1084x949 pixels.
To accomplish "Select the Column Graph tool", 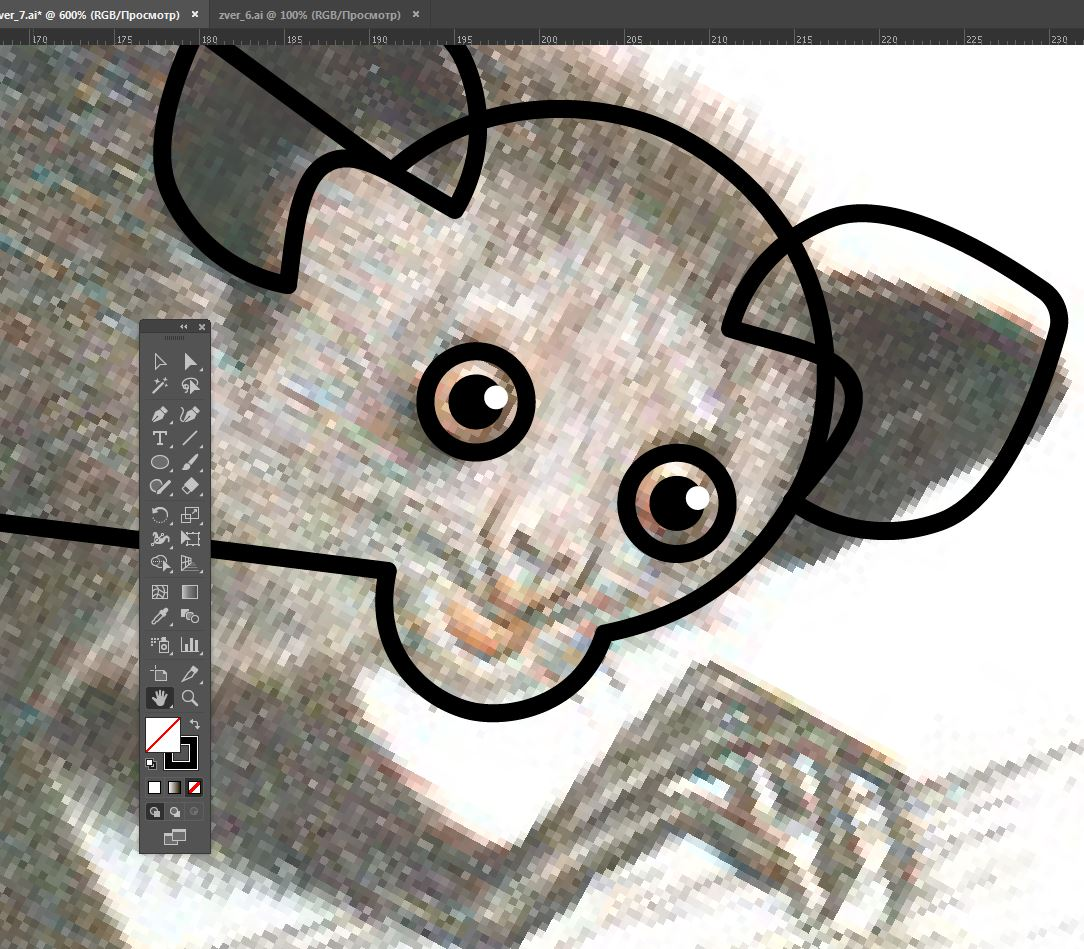I will coord(190,645).
